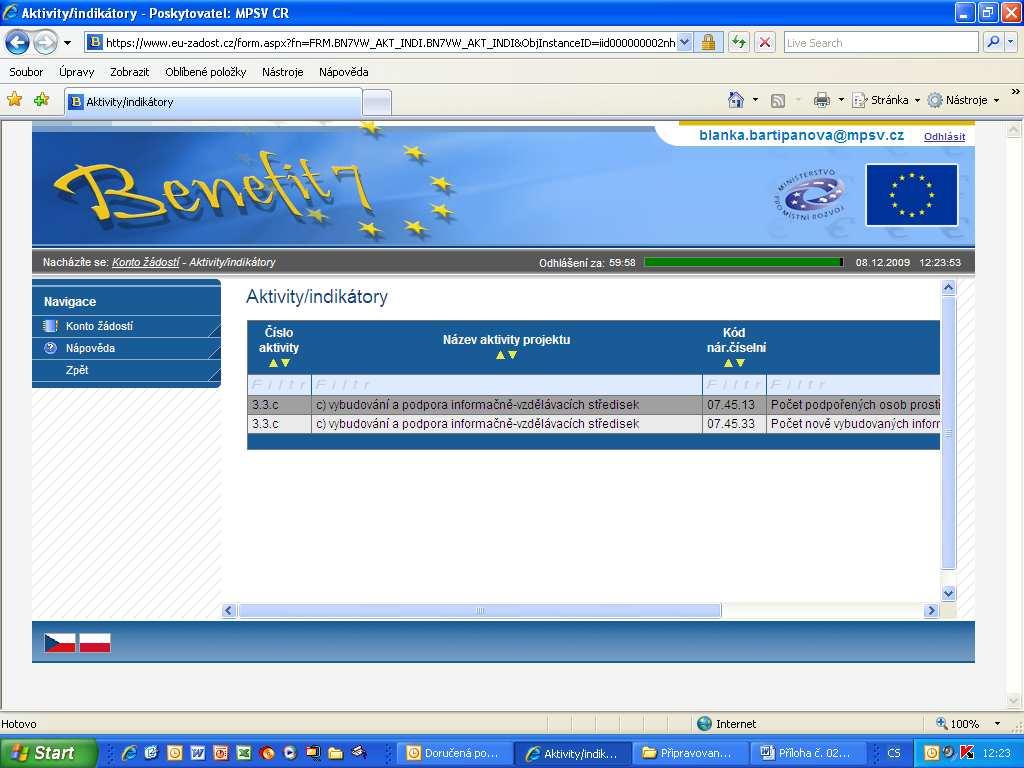Launch Excel from the Quick Launch bar
Viewport: 1024px width, 768px height.
click(x=244, y=753)
